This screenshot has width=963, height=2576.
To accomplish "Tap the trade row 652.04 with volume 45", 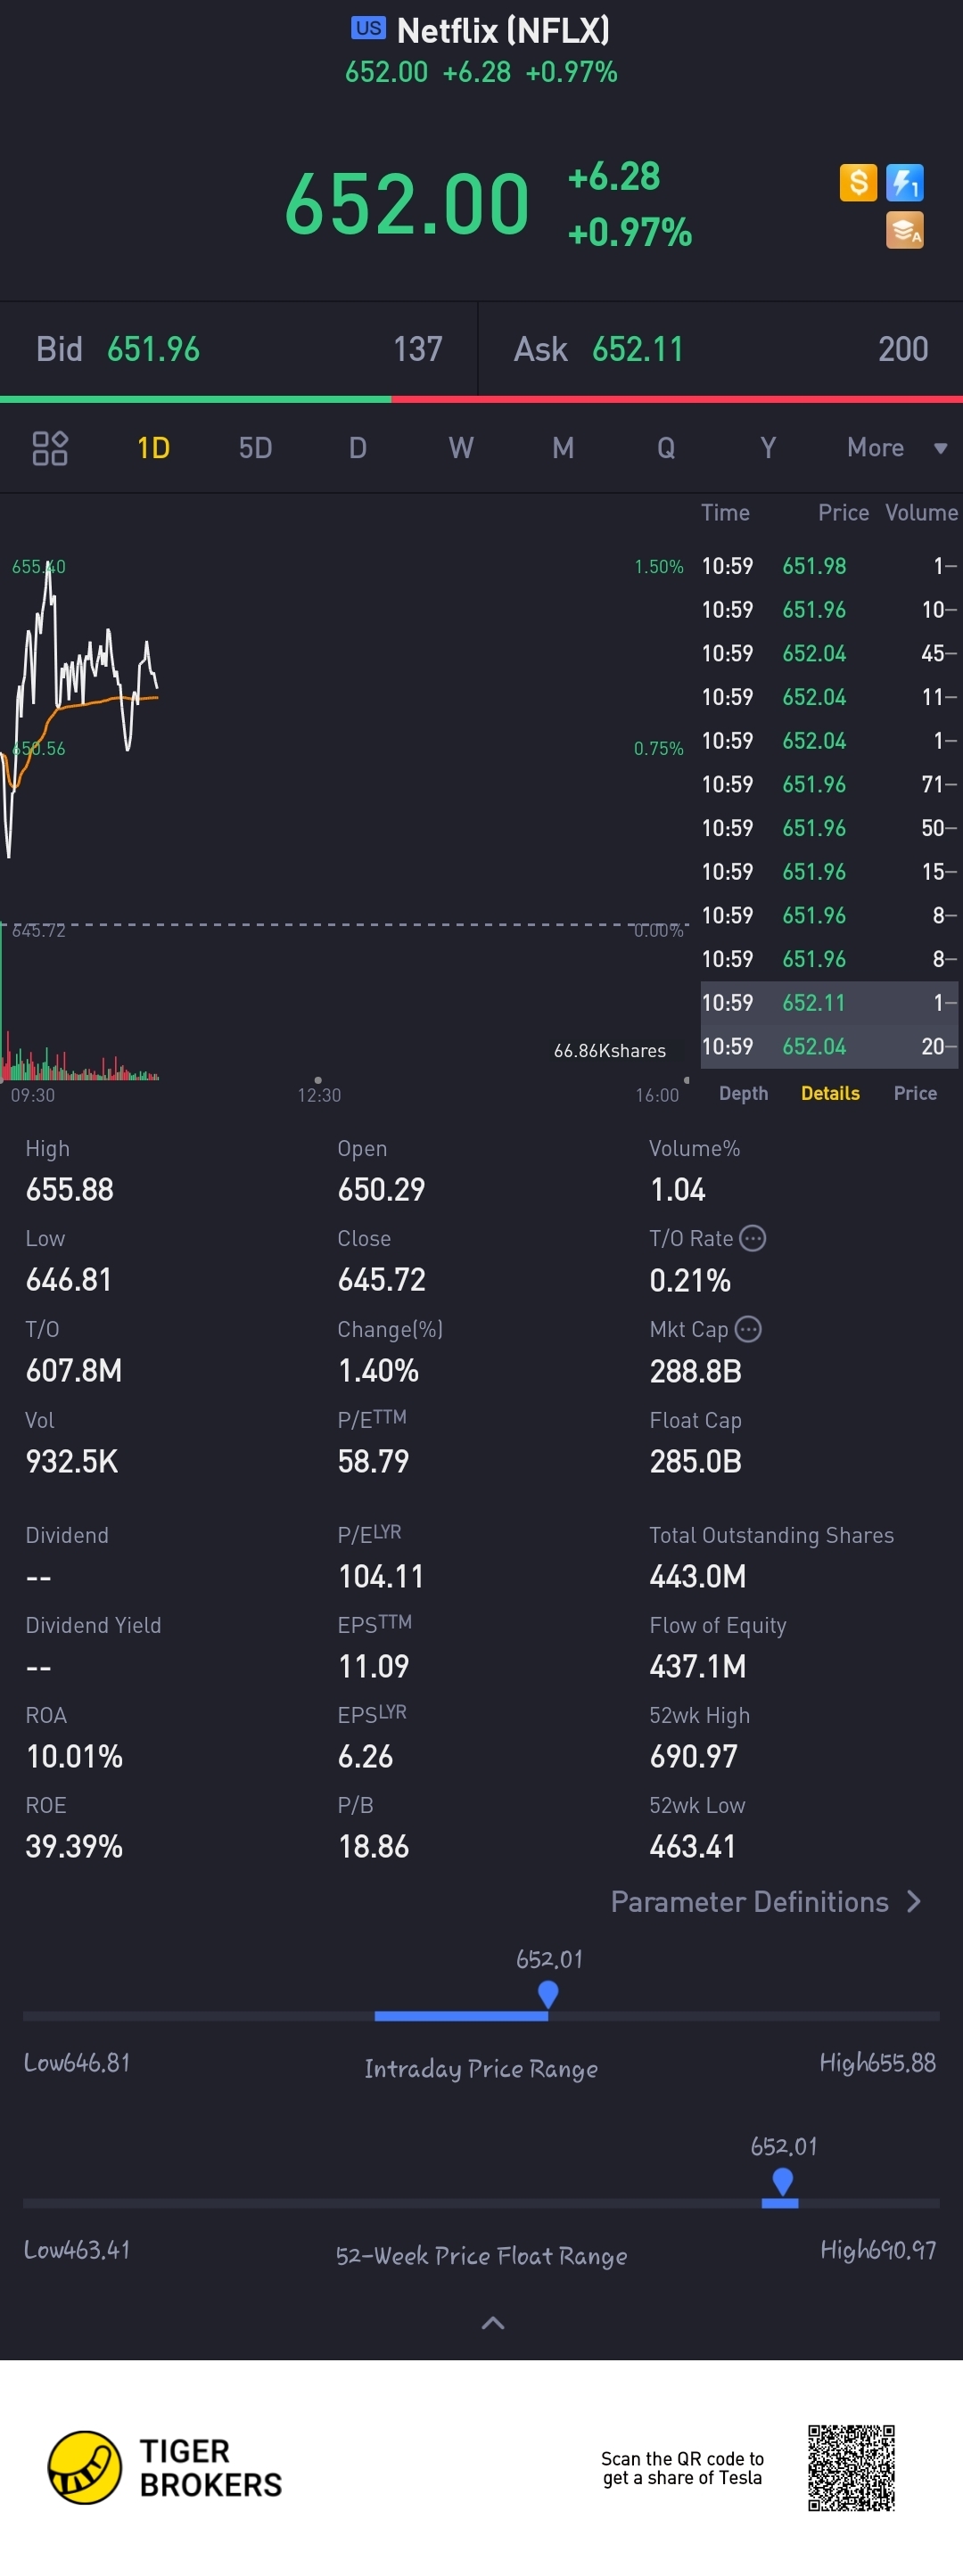I will coord(829,653).
